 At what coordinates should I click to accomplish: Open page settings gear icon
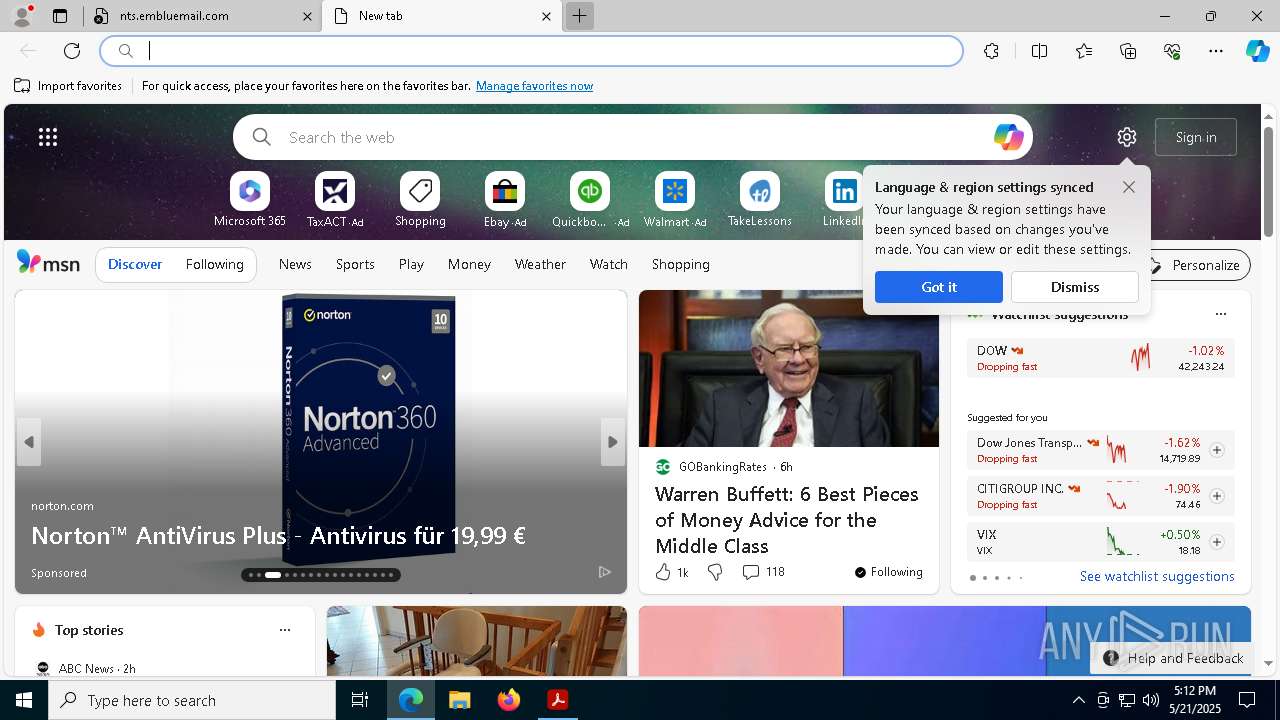coord(1127,137)
